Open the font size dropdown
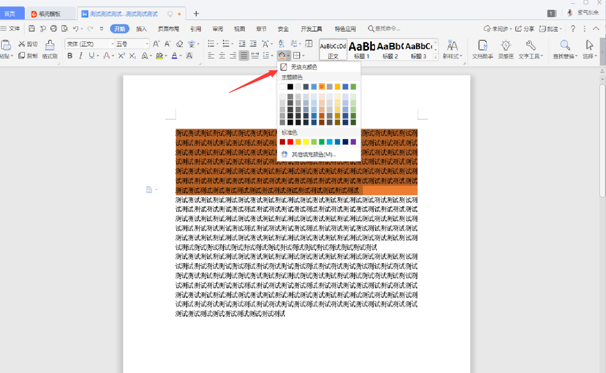 tap(146, 44)
